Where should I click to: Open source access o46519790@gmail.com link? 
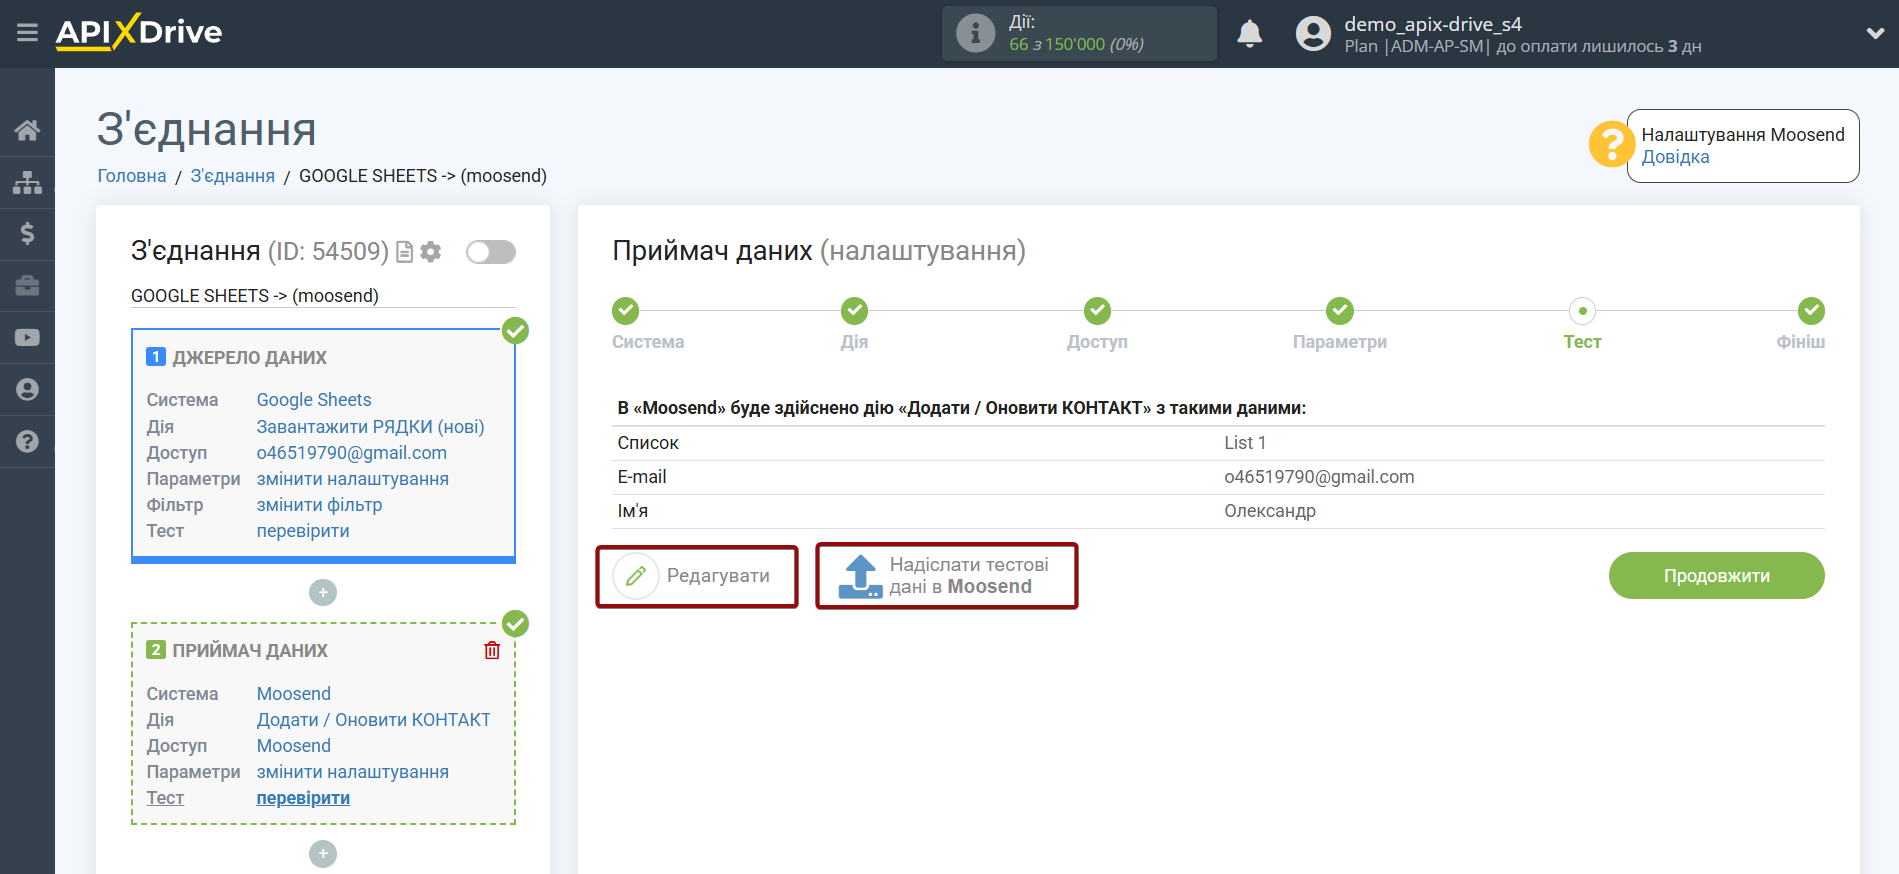(352, 453)
